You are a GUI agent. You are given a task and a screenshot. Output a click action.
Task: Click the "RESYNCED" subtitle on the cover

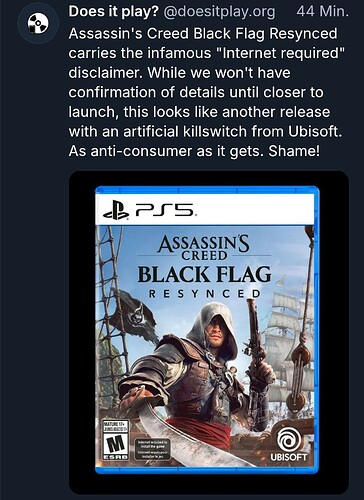click(204, 294)
